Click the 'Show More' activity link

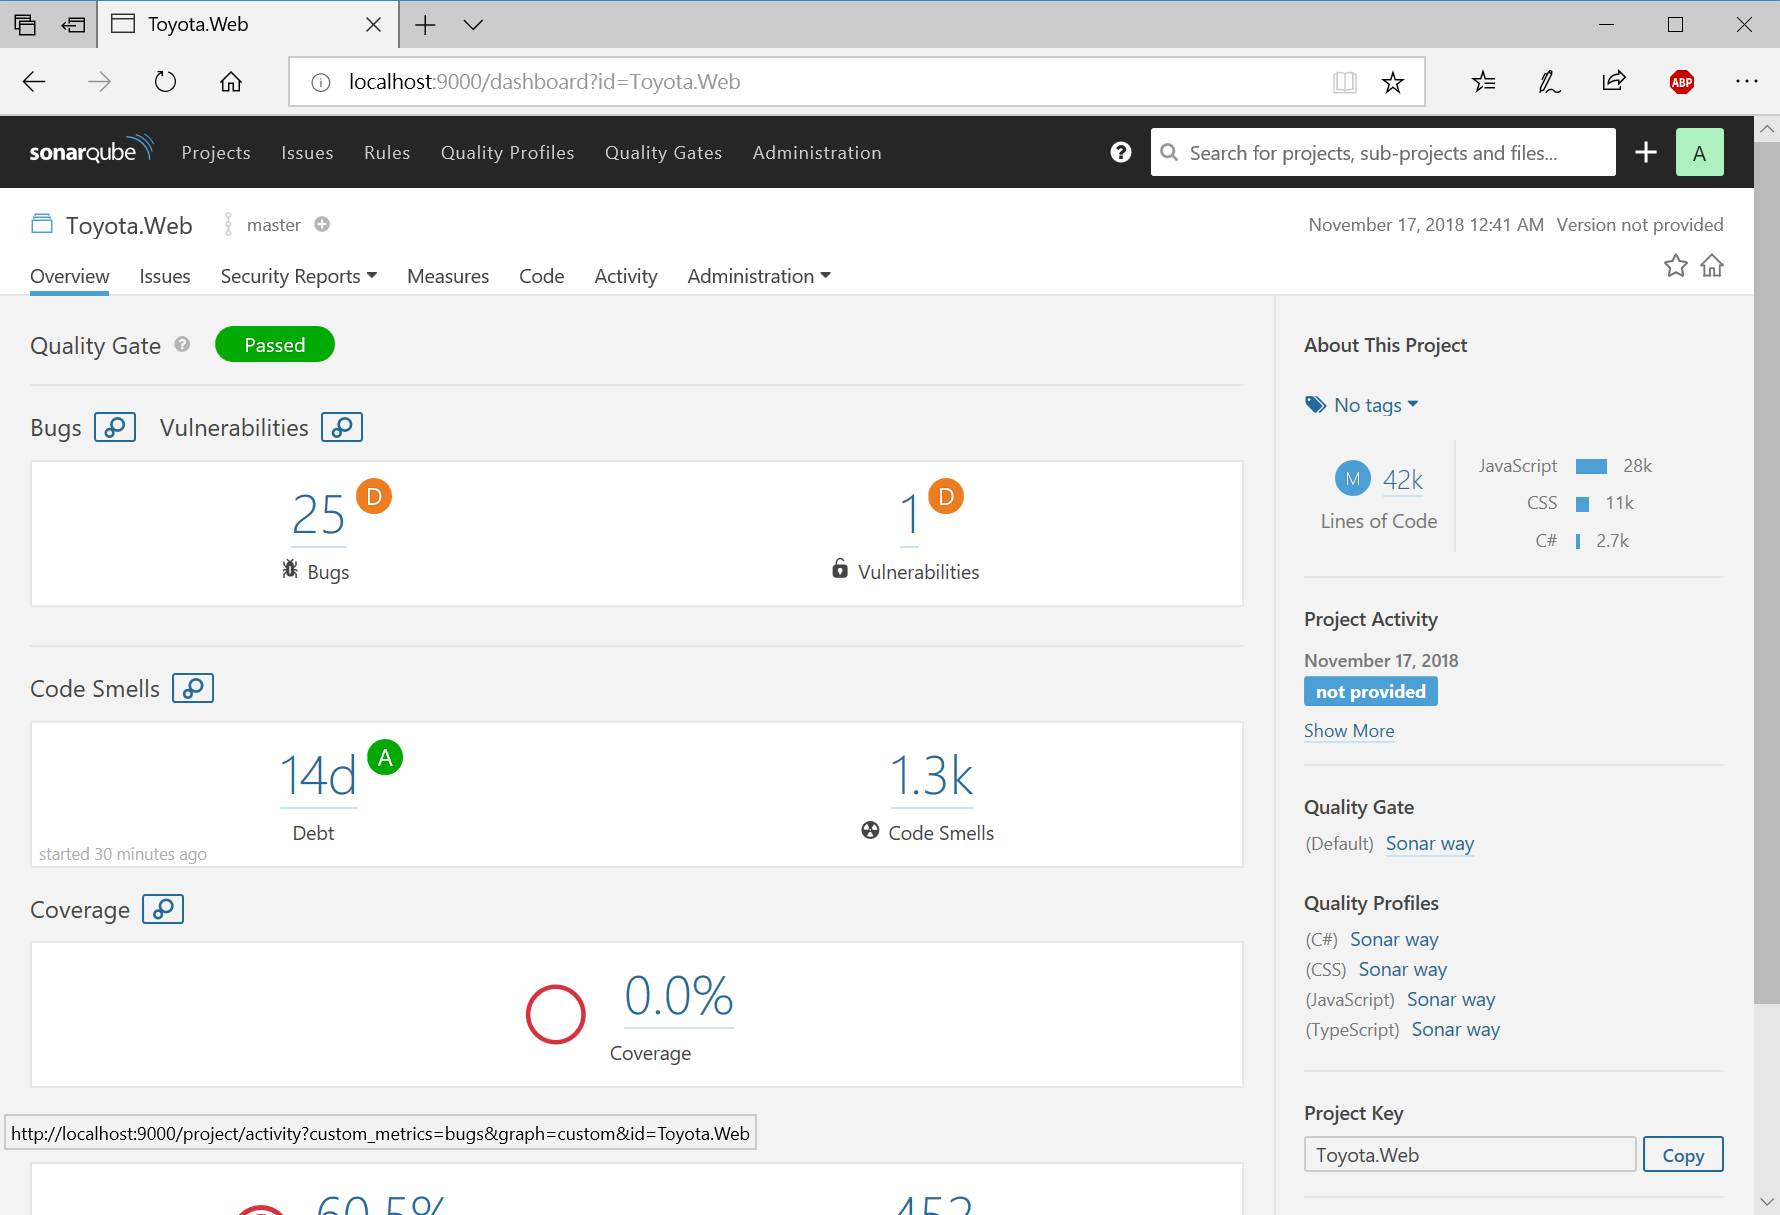click(x=1349, y=731)
